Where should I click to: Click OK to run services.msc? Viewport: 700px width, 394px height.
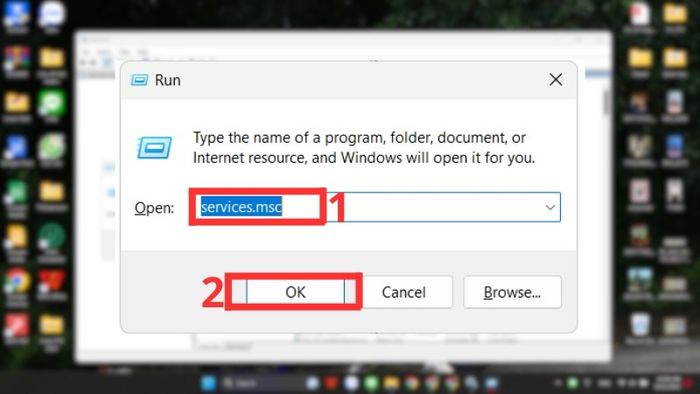click(x=295, y=292)
